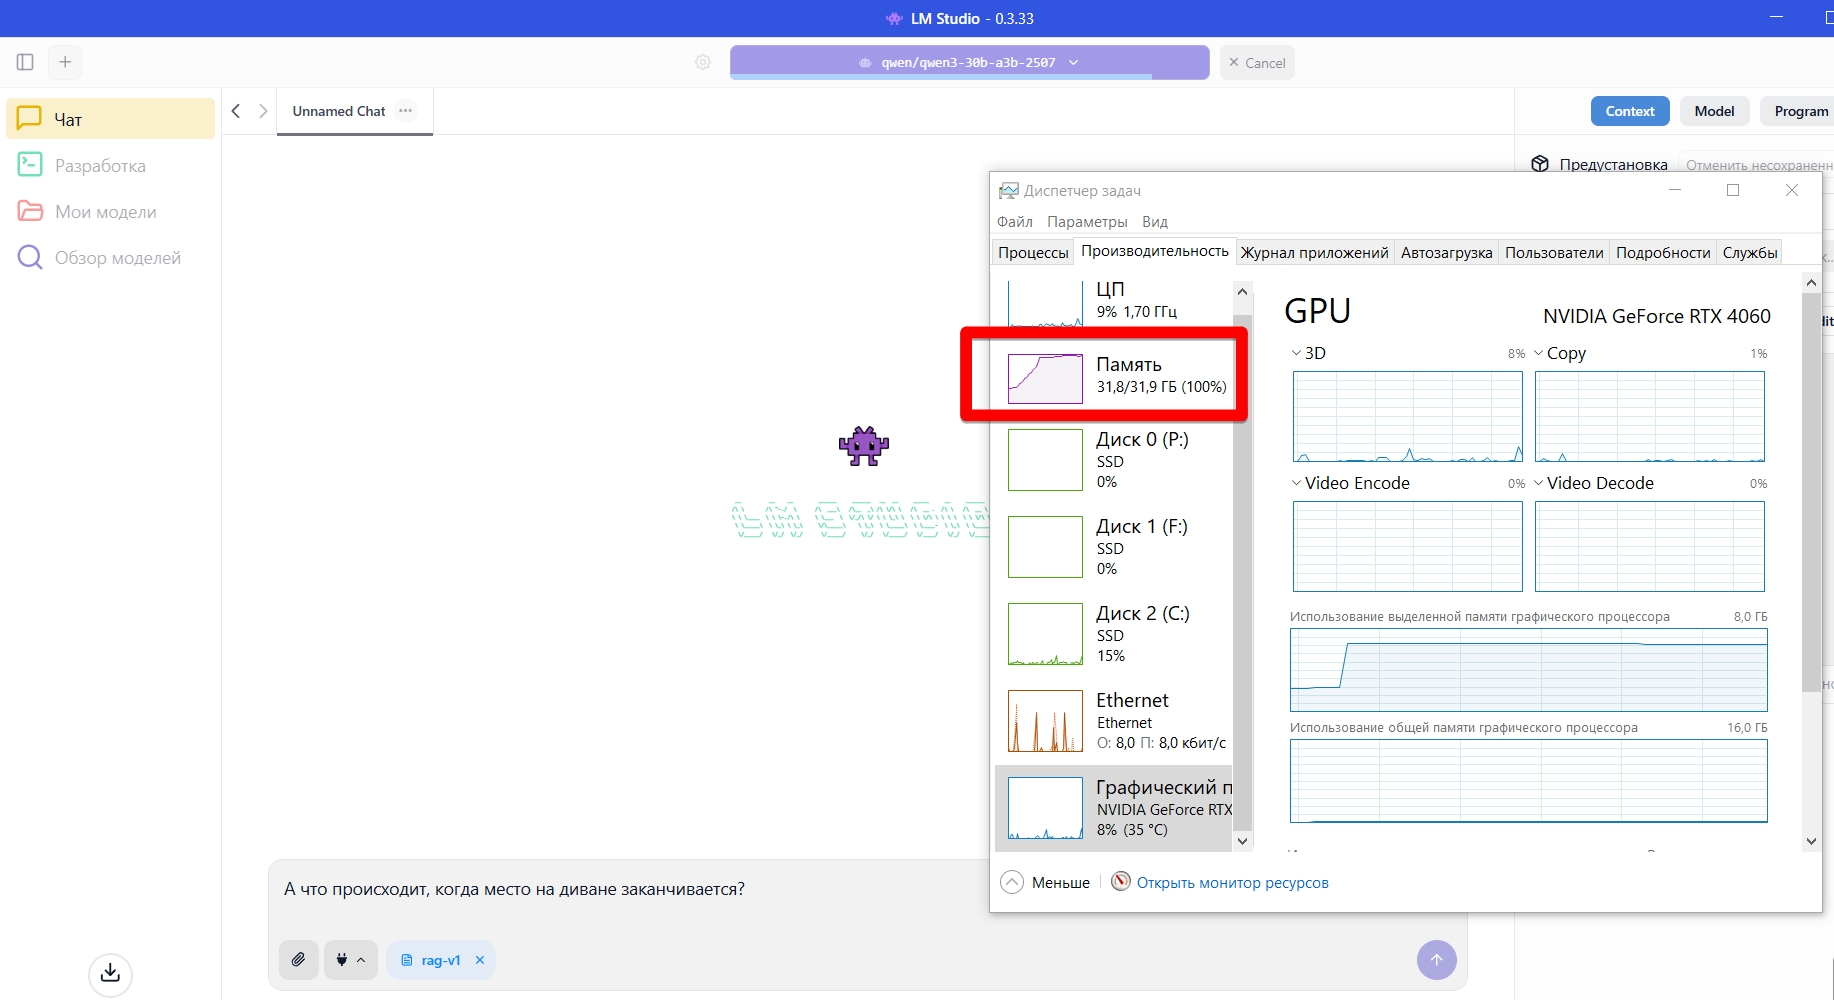
Task: Switch to Пользователи tab
Action: pyautogui.click(x=1554, y=252)
